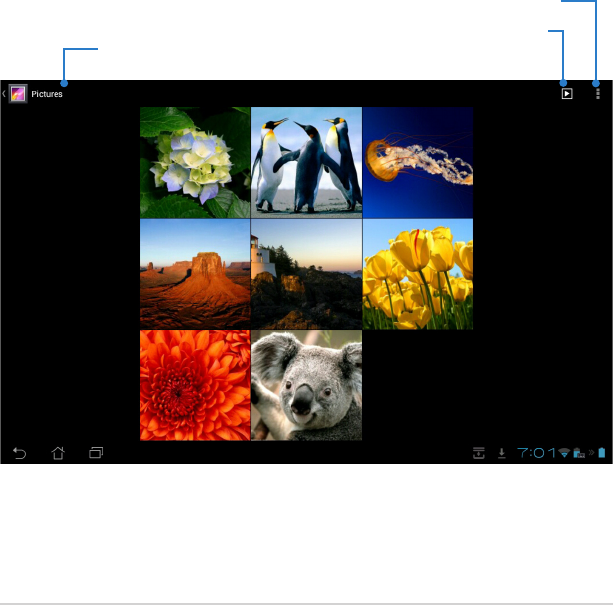
Task: Tap the Gallery app icon
Action: click(x=18, y=94)
